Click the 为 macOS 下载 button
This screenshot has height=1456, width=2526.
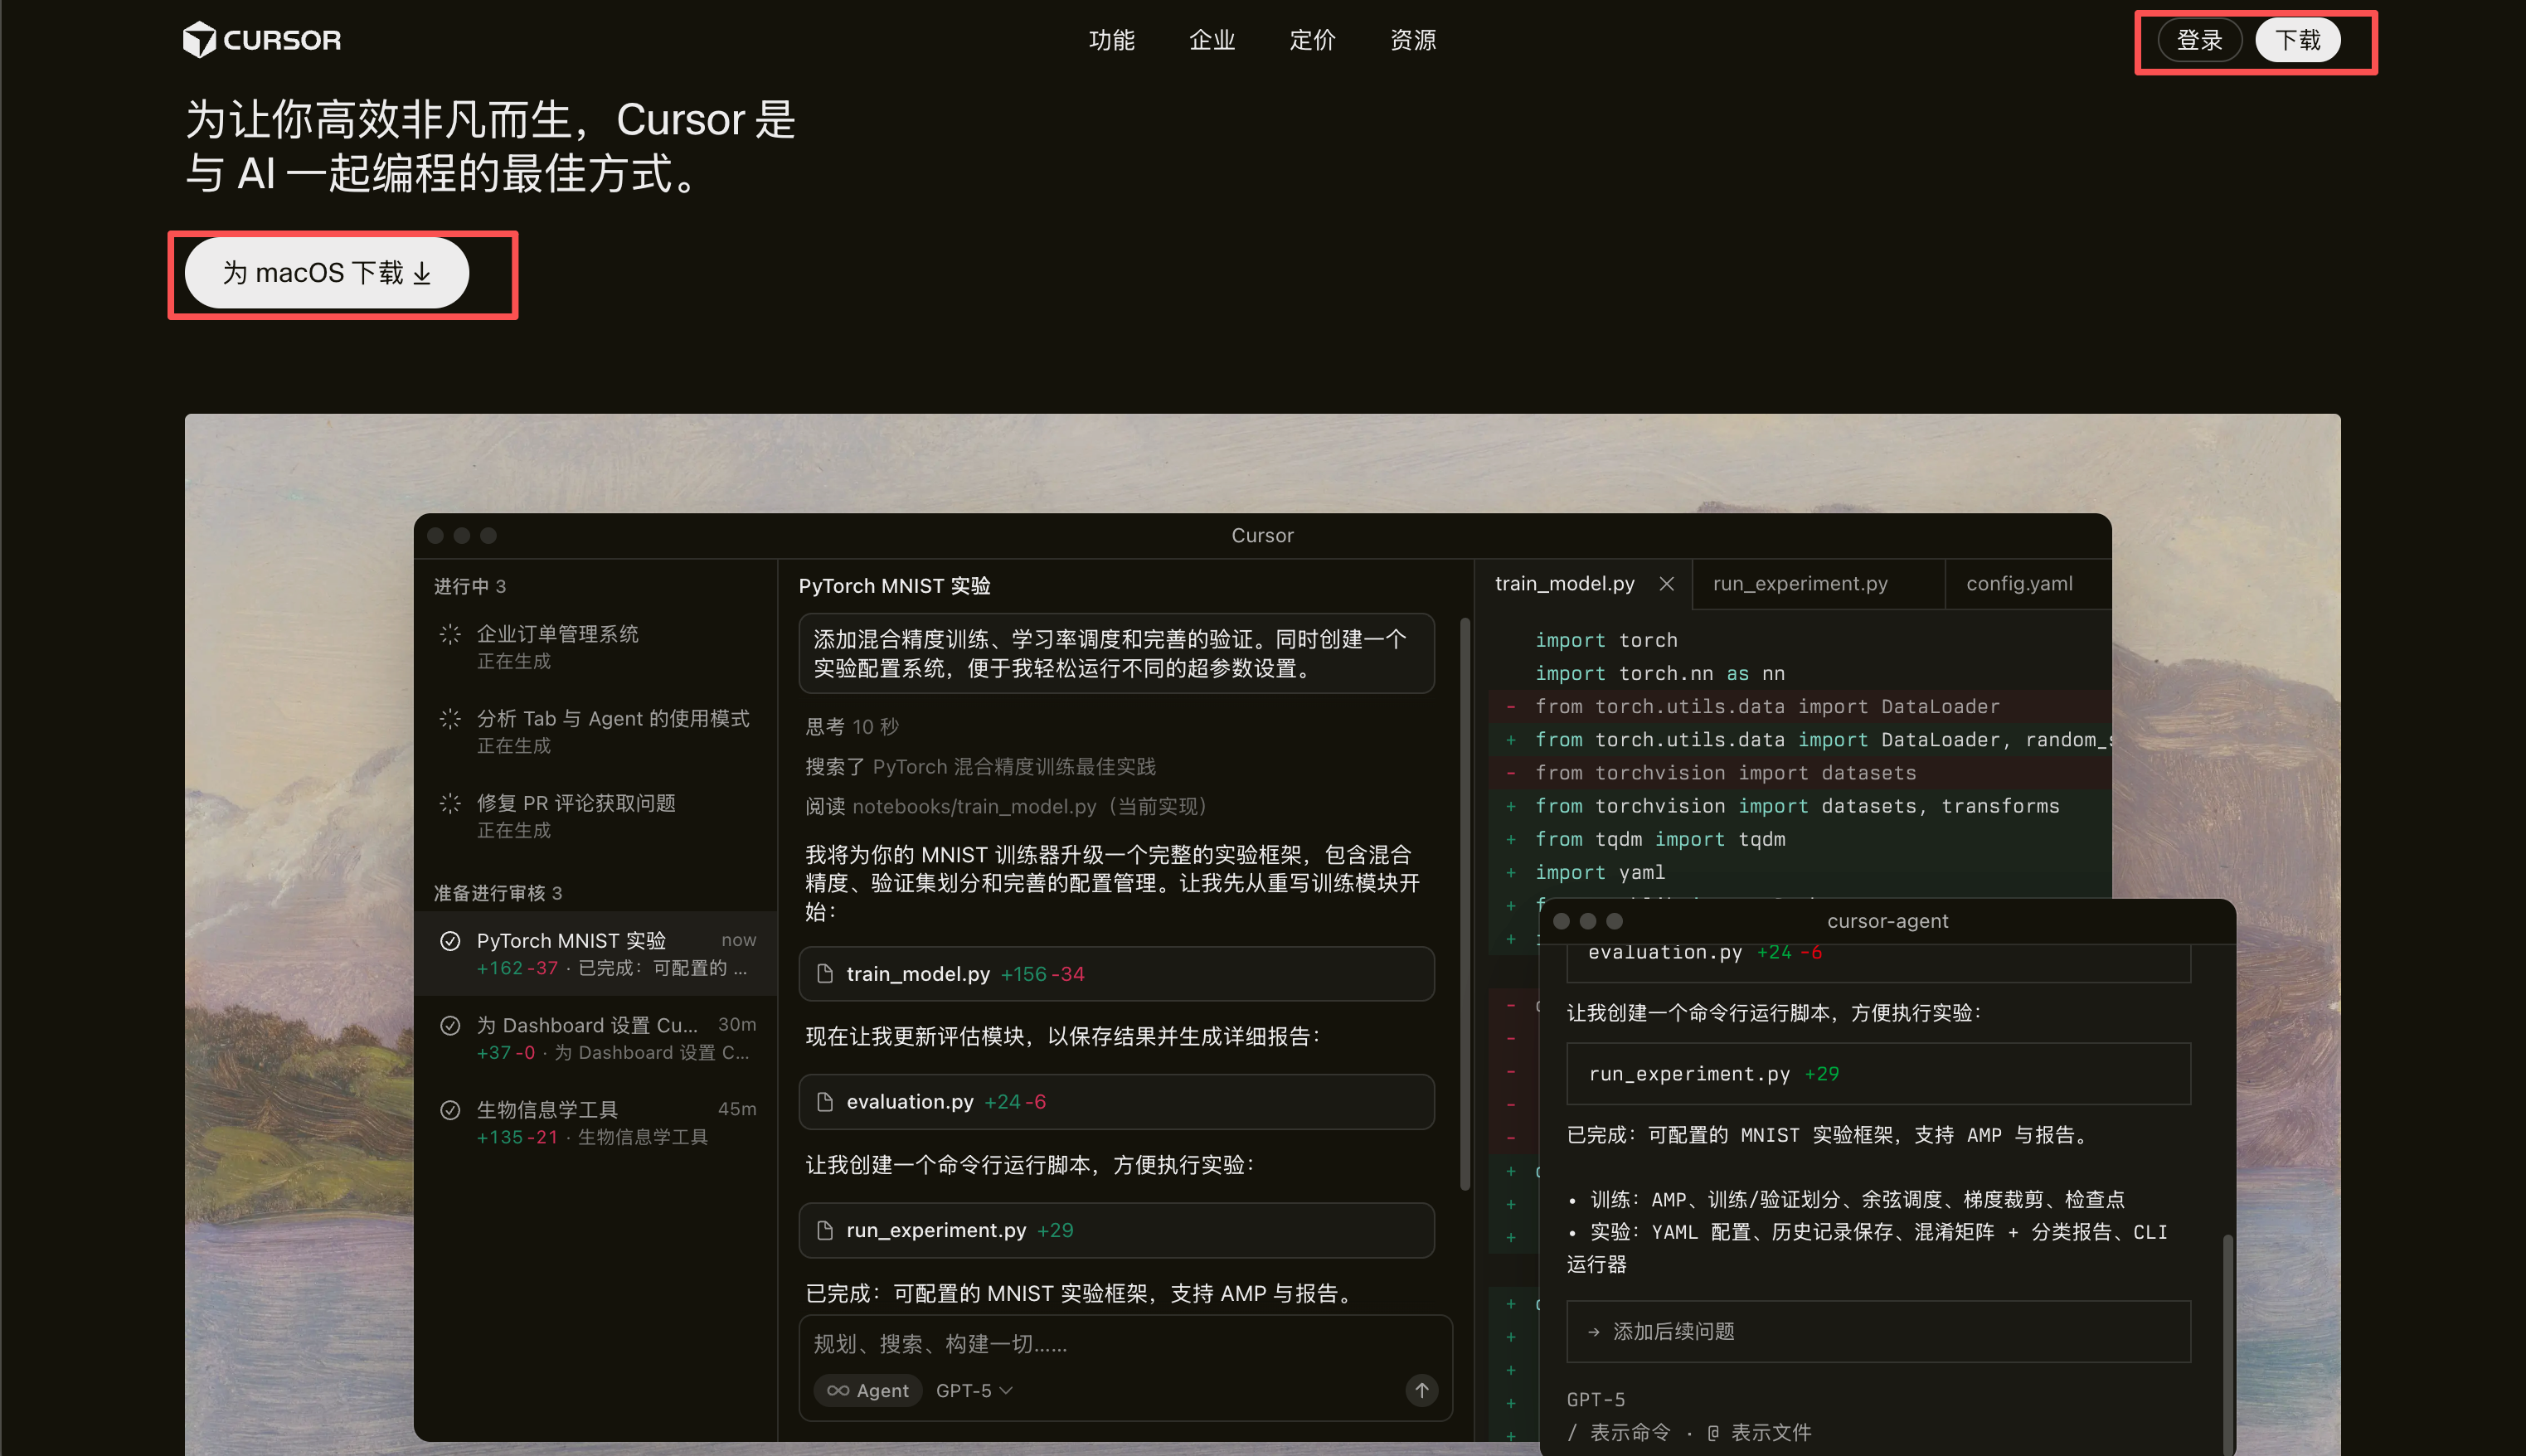pos(326,272)
